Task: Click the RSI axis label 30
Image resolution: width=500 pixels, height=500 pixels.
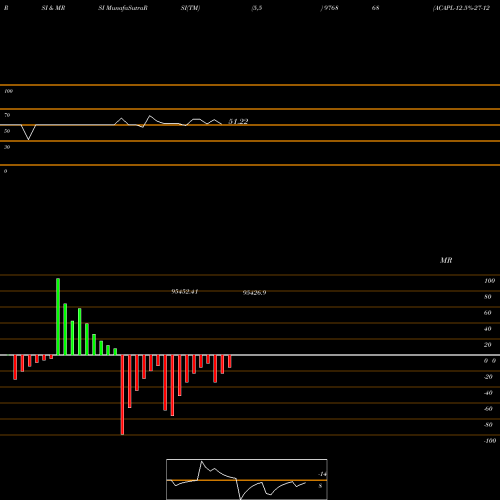Action: (7, 147)
